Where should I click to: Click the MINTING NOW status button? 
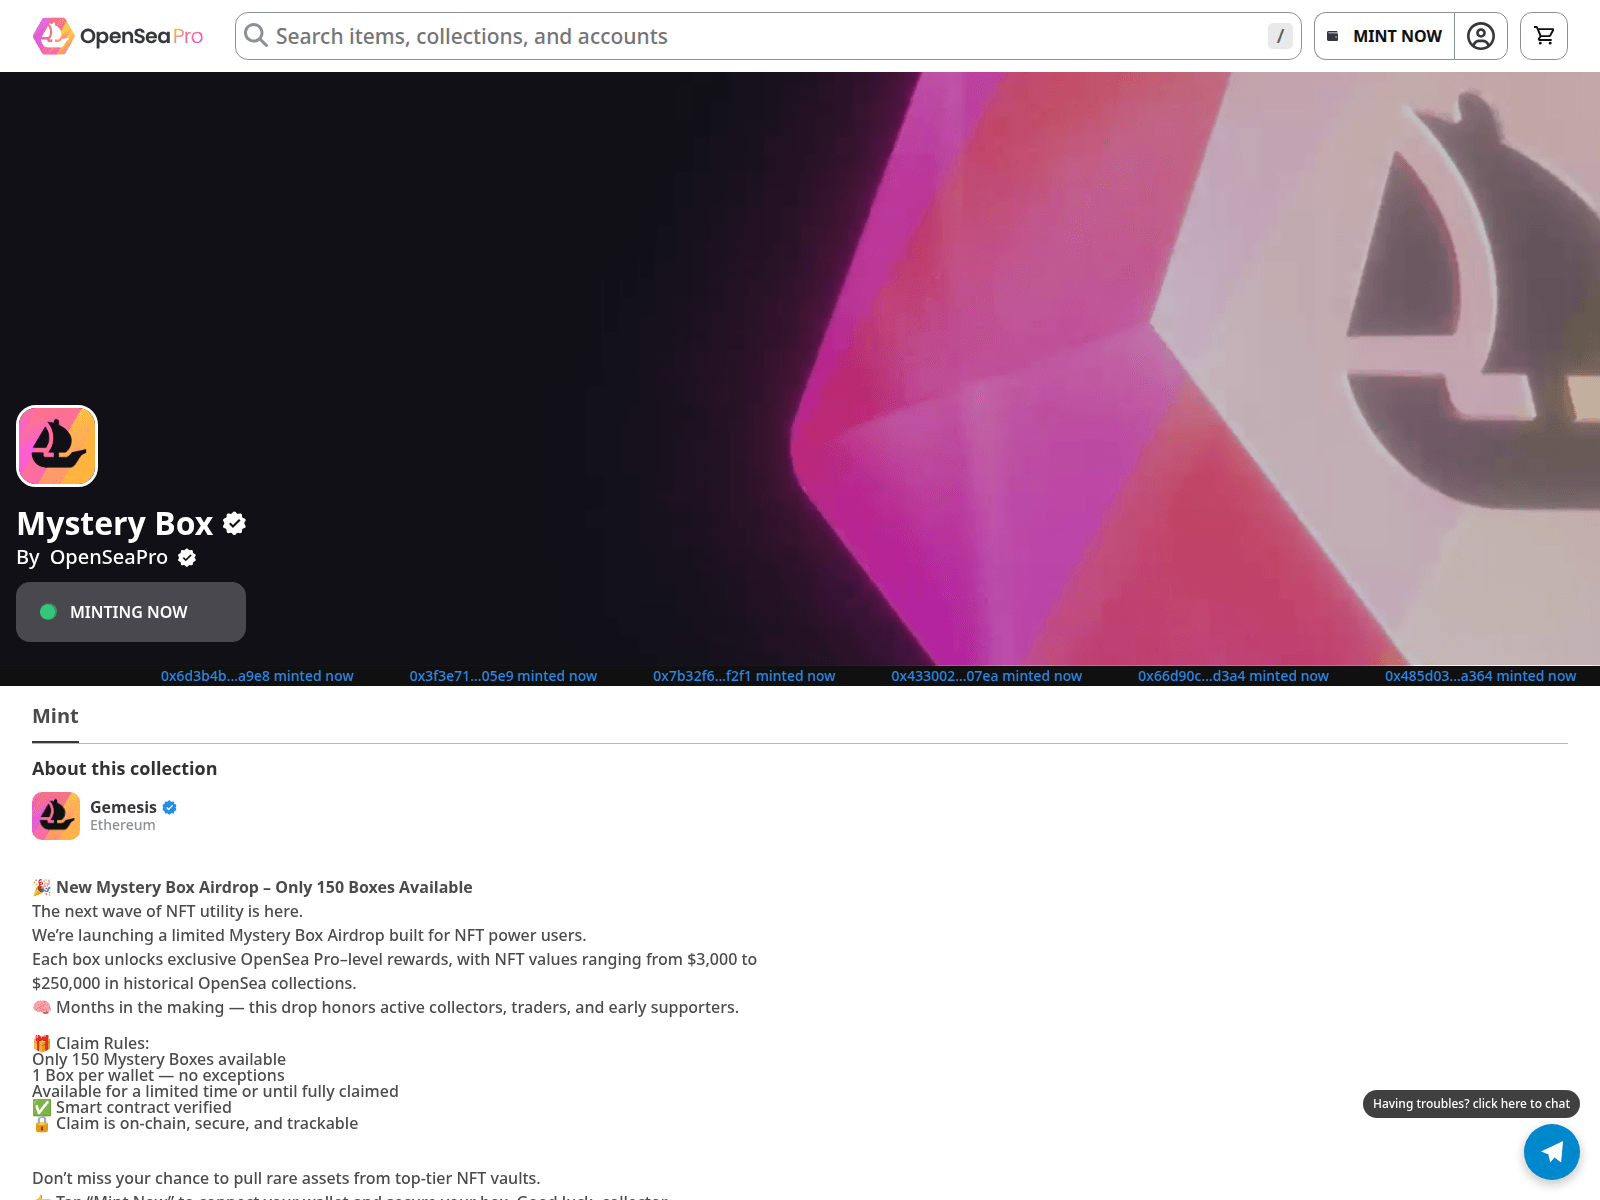[131, 612]
